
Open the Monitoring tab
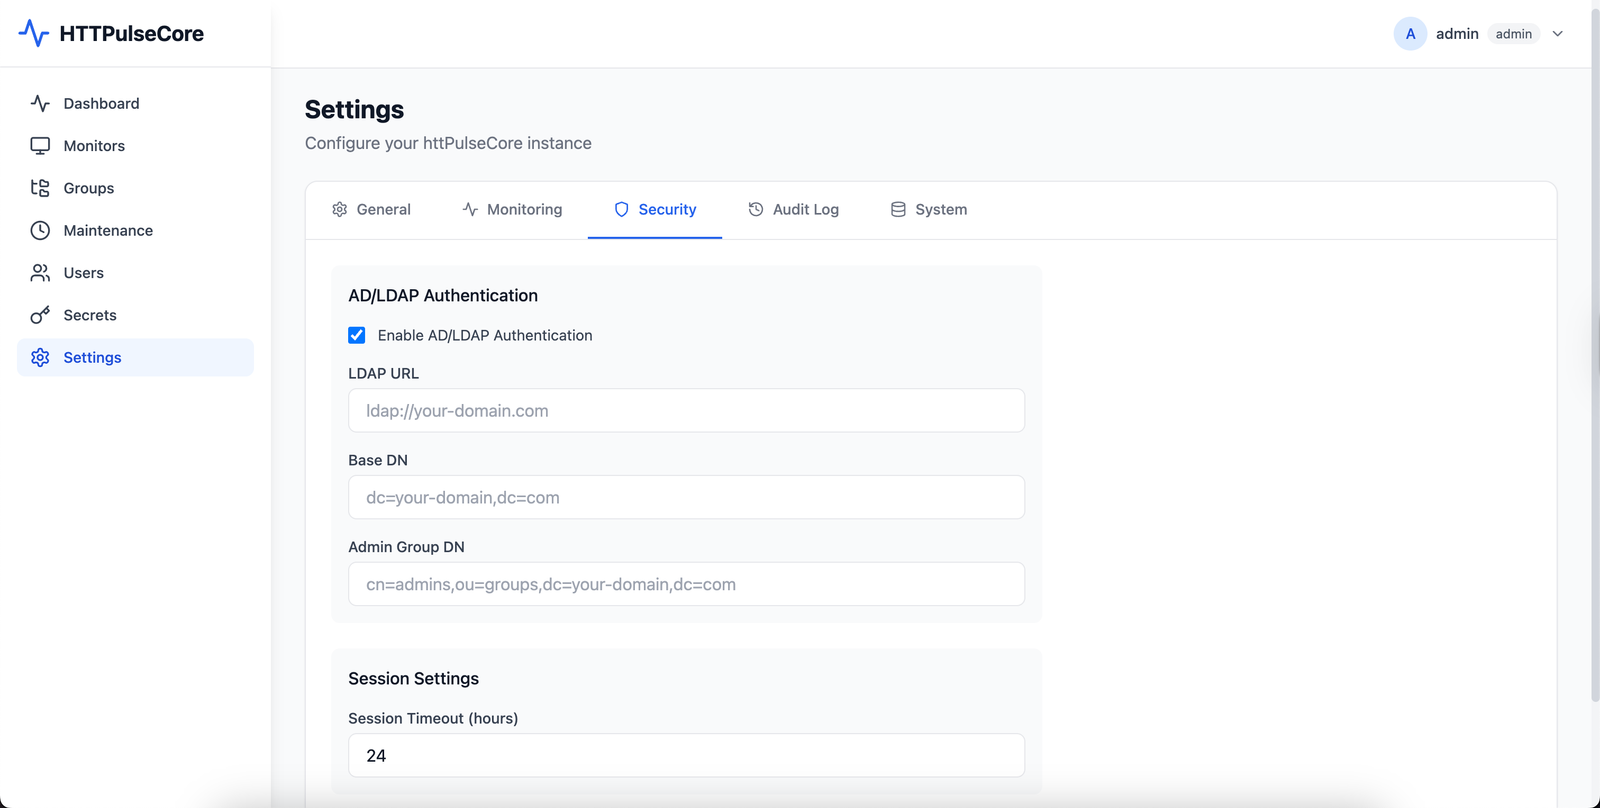coord(512,210)
